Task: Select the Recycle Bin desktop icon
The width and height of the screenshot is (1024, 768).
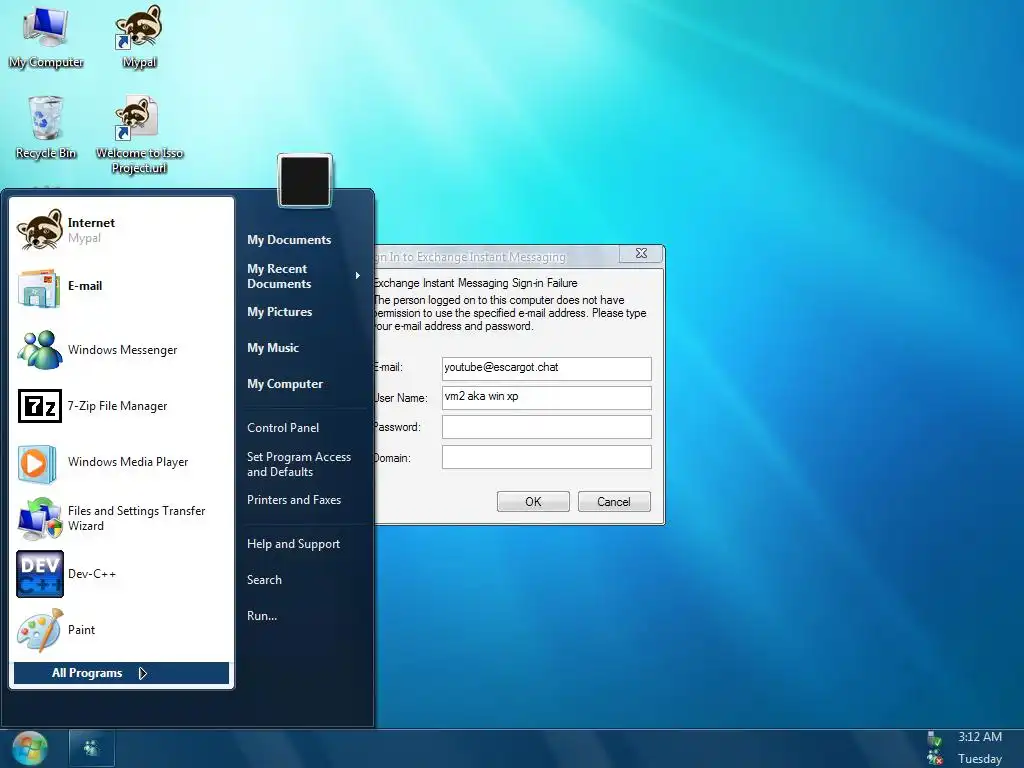Action: point(46,127)
